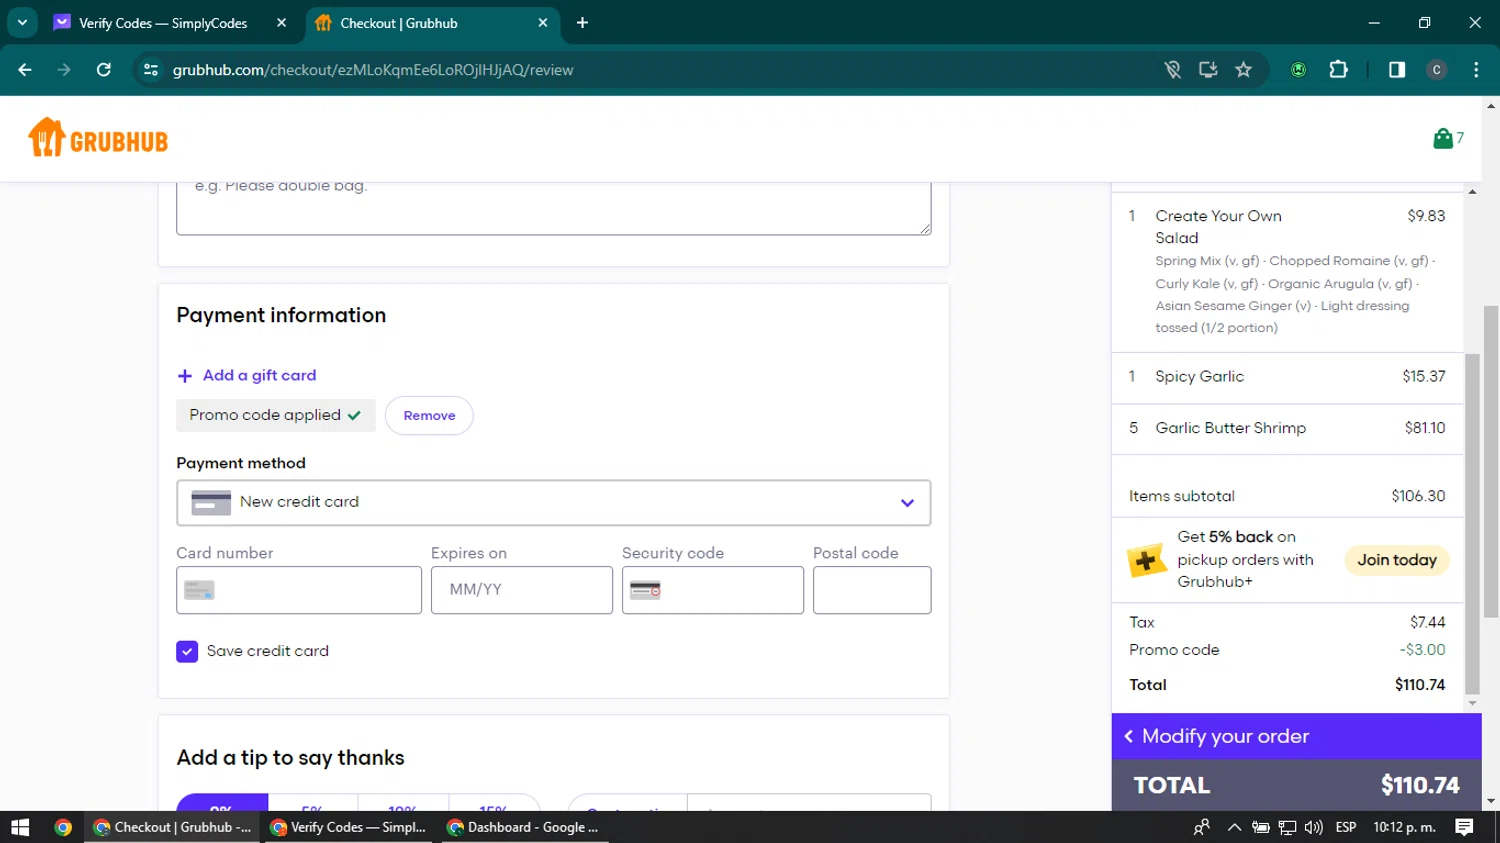Click Join today for Grubhub+

pos(1396,560)
